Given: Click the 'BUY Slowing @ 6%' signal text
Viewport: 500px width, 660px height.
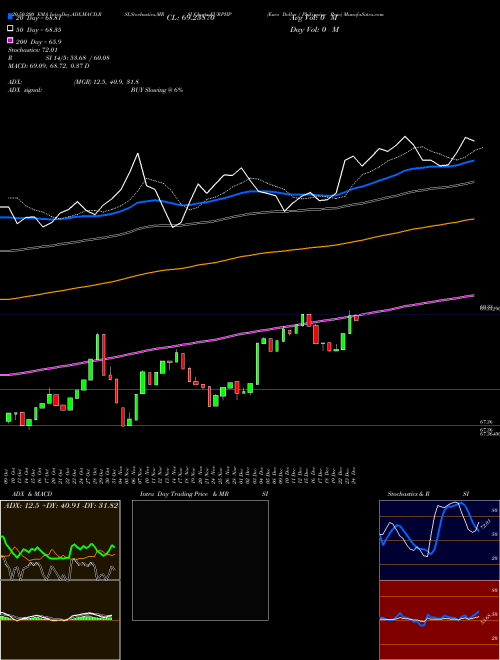Looking at the screenshot, I should pyautogui.click(x=157, y=90).
